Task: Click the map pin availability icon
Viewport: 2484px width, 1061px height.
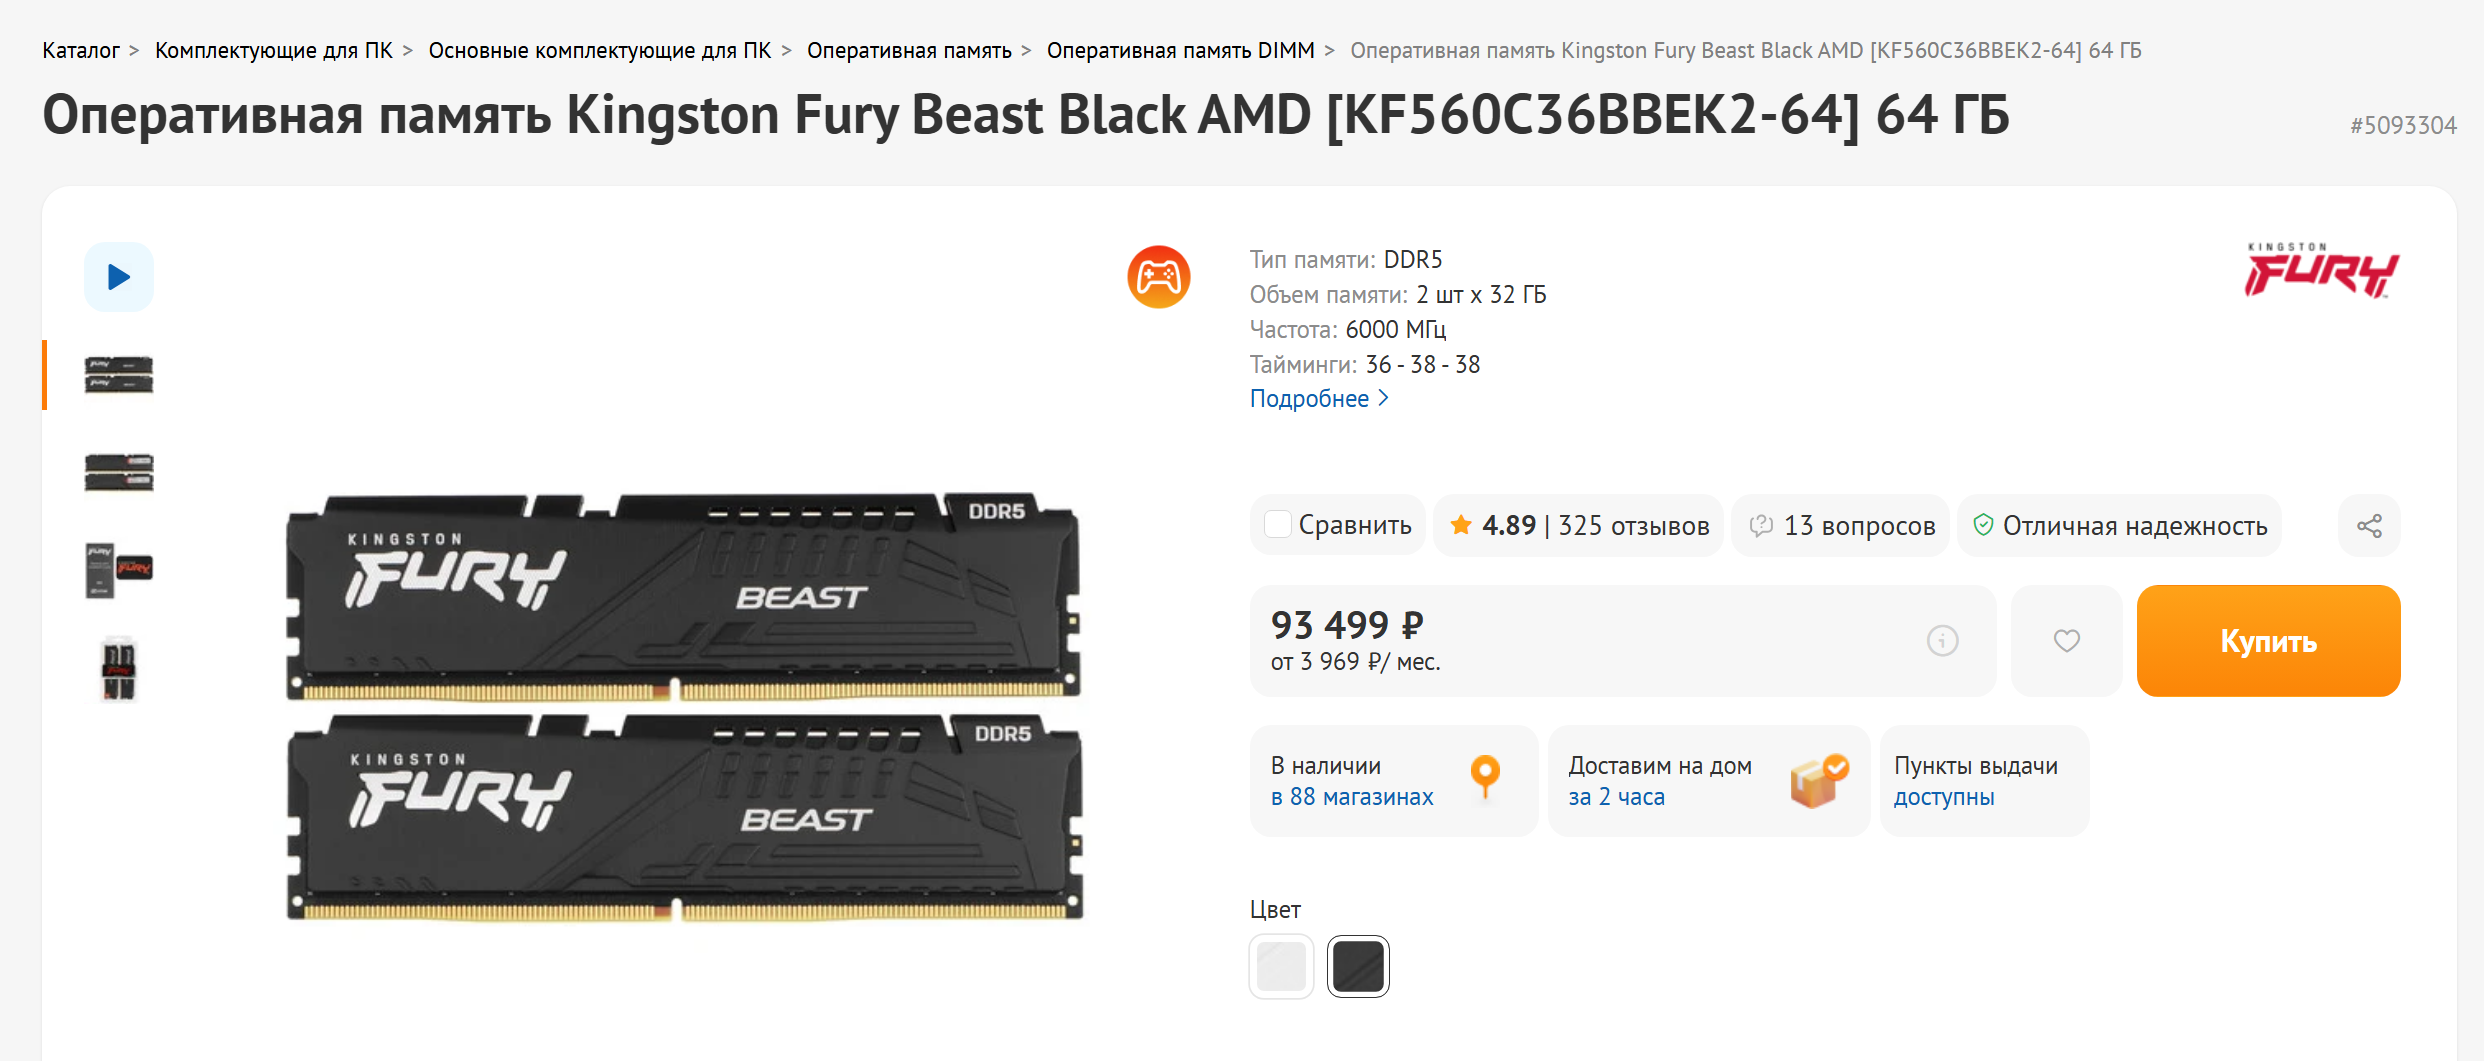Action: pos(1485,776)
